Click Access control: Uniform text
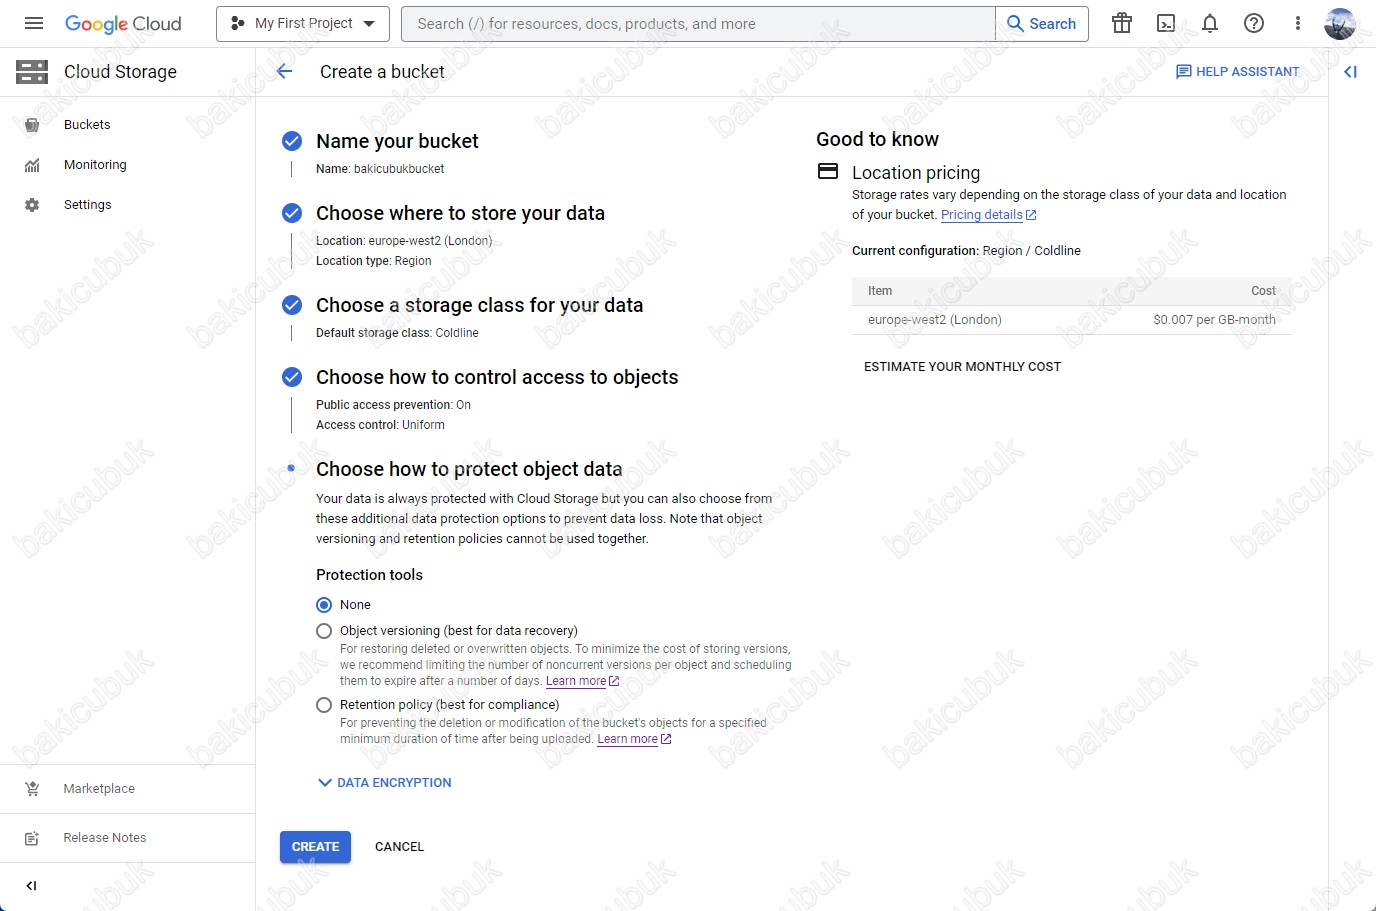Viewport: 1376px width, 911px height. point(380,425)
